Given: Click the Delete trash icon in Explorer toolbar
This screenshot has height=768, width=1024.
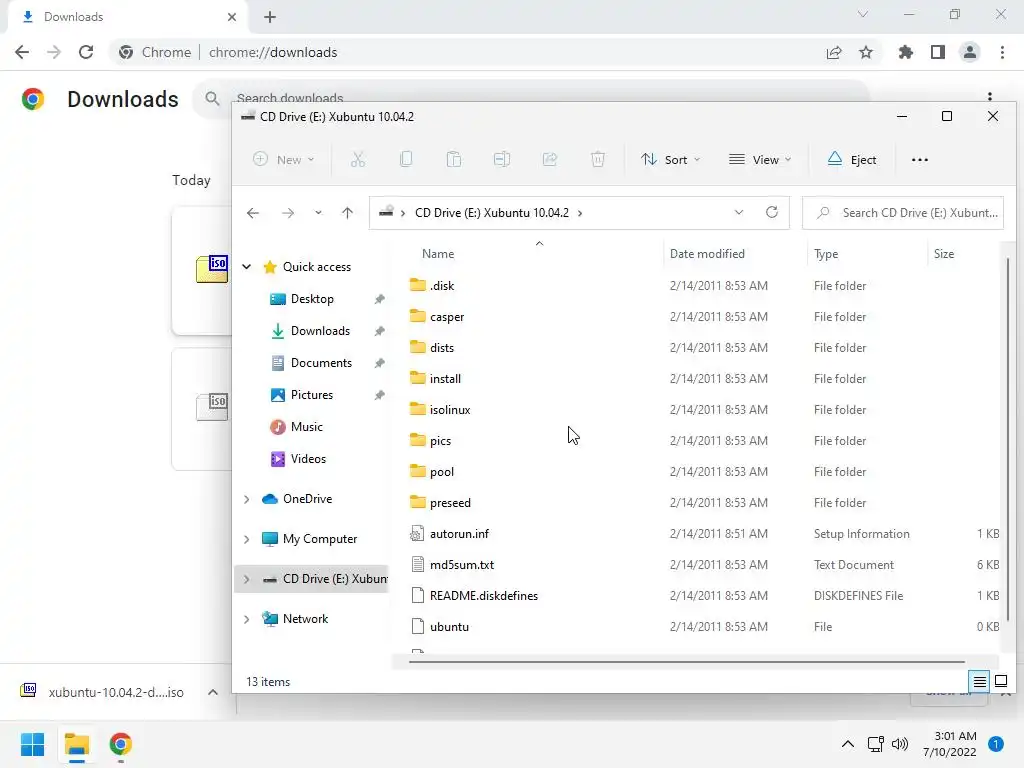Looking at the screenshot, I should [598, 159].
